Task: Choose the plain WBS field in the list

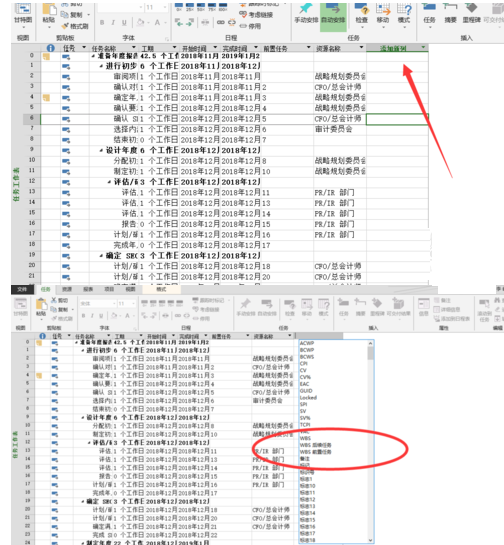Action: point(305,438)
